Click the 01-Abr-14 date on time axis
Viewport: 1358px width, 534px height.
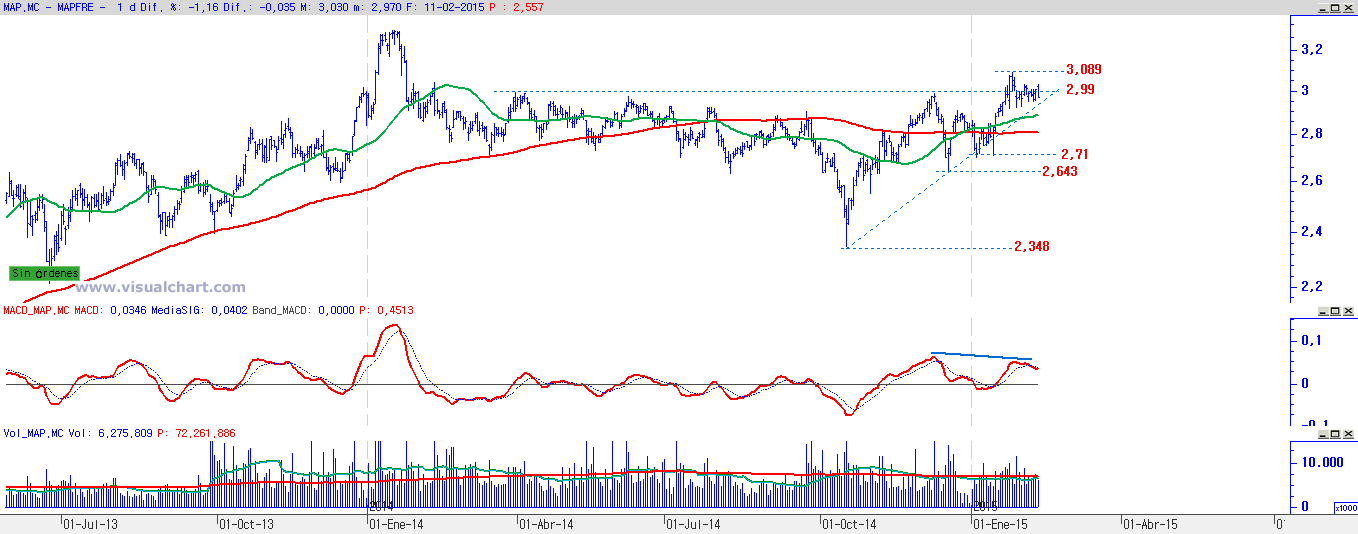[x=547, y=523]
